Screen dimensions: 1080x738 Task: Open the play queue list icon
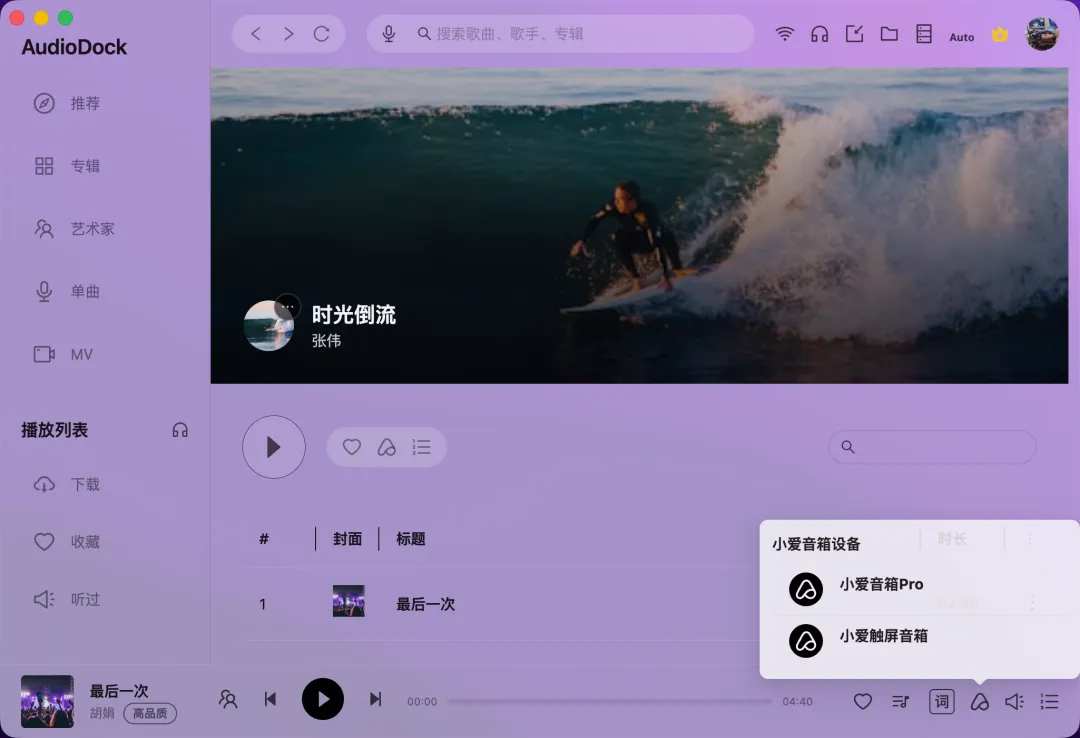coord(1049,701)
